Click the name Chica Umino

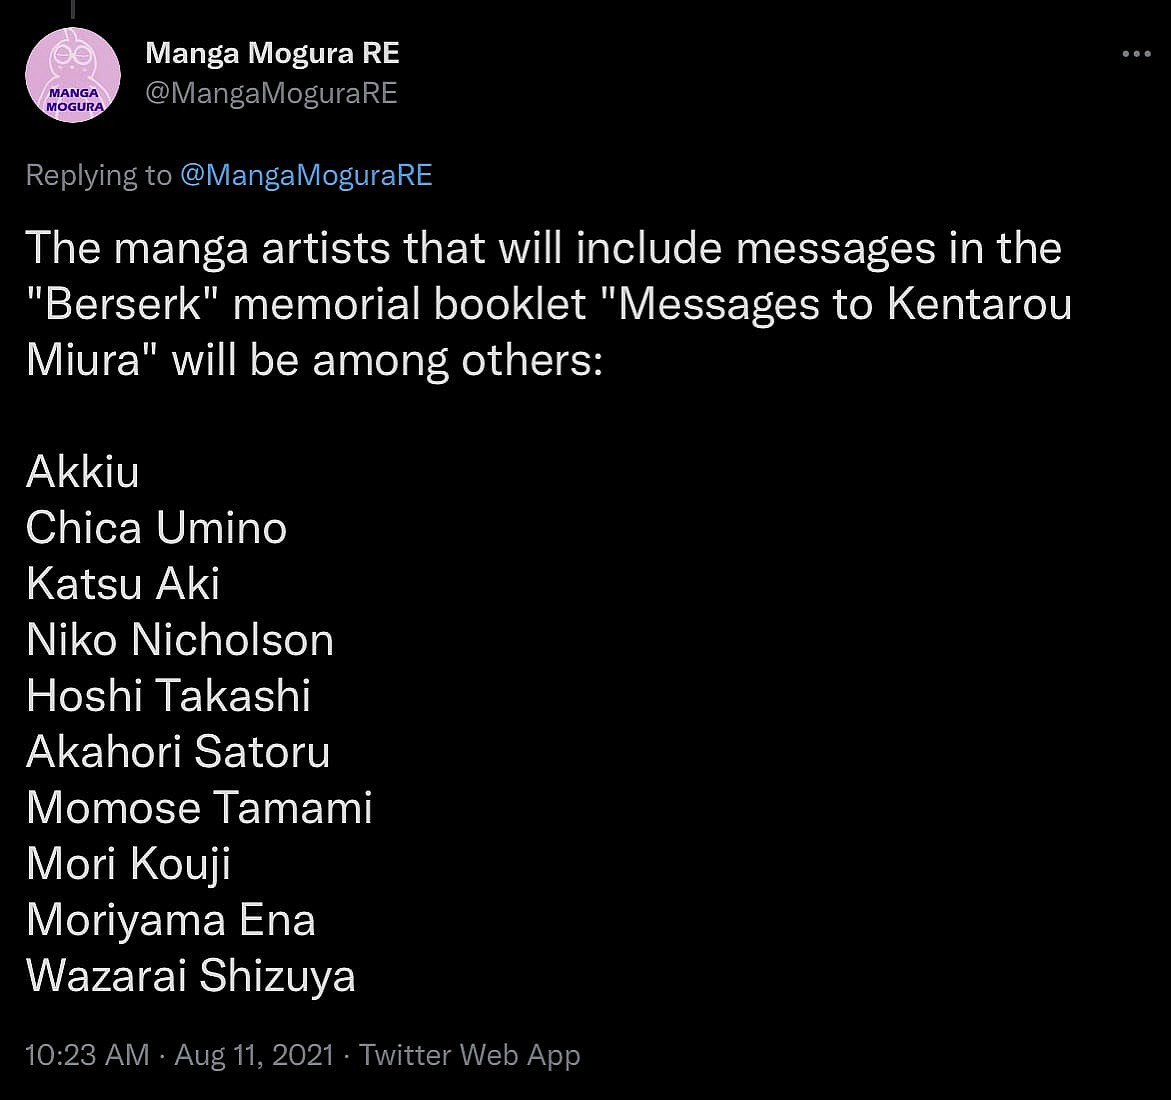(x=156, y=528)
